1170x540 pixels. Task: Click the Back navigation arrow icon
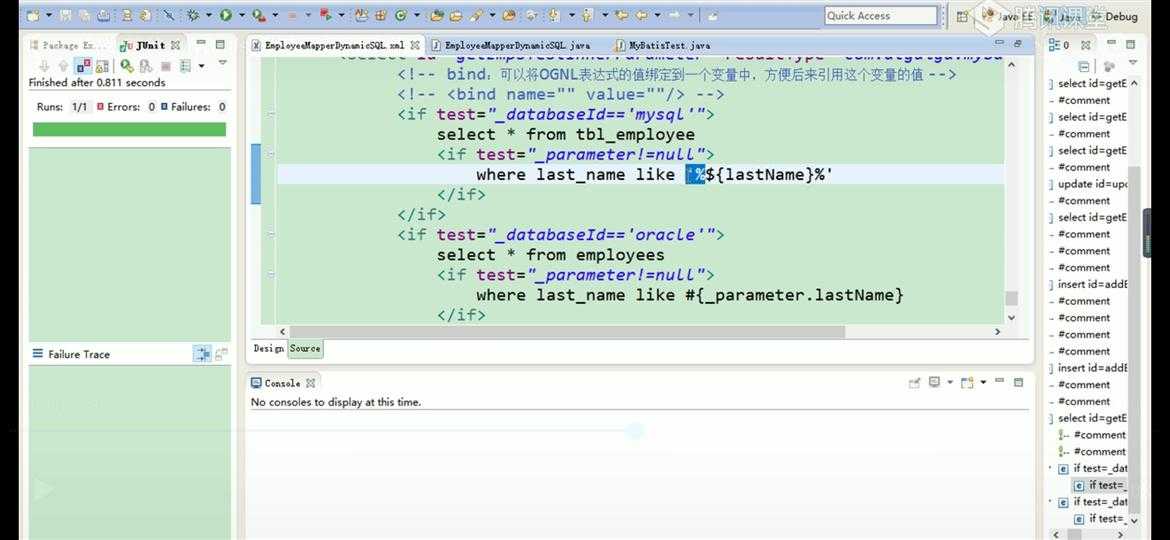(x=641, y=15)
